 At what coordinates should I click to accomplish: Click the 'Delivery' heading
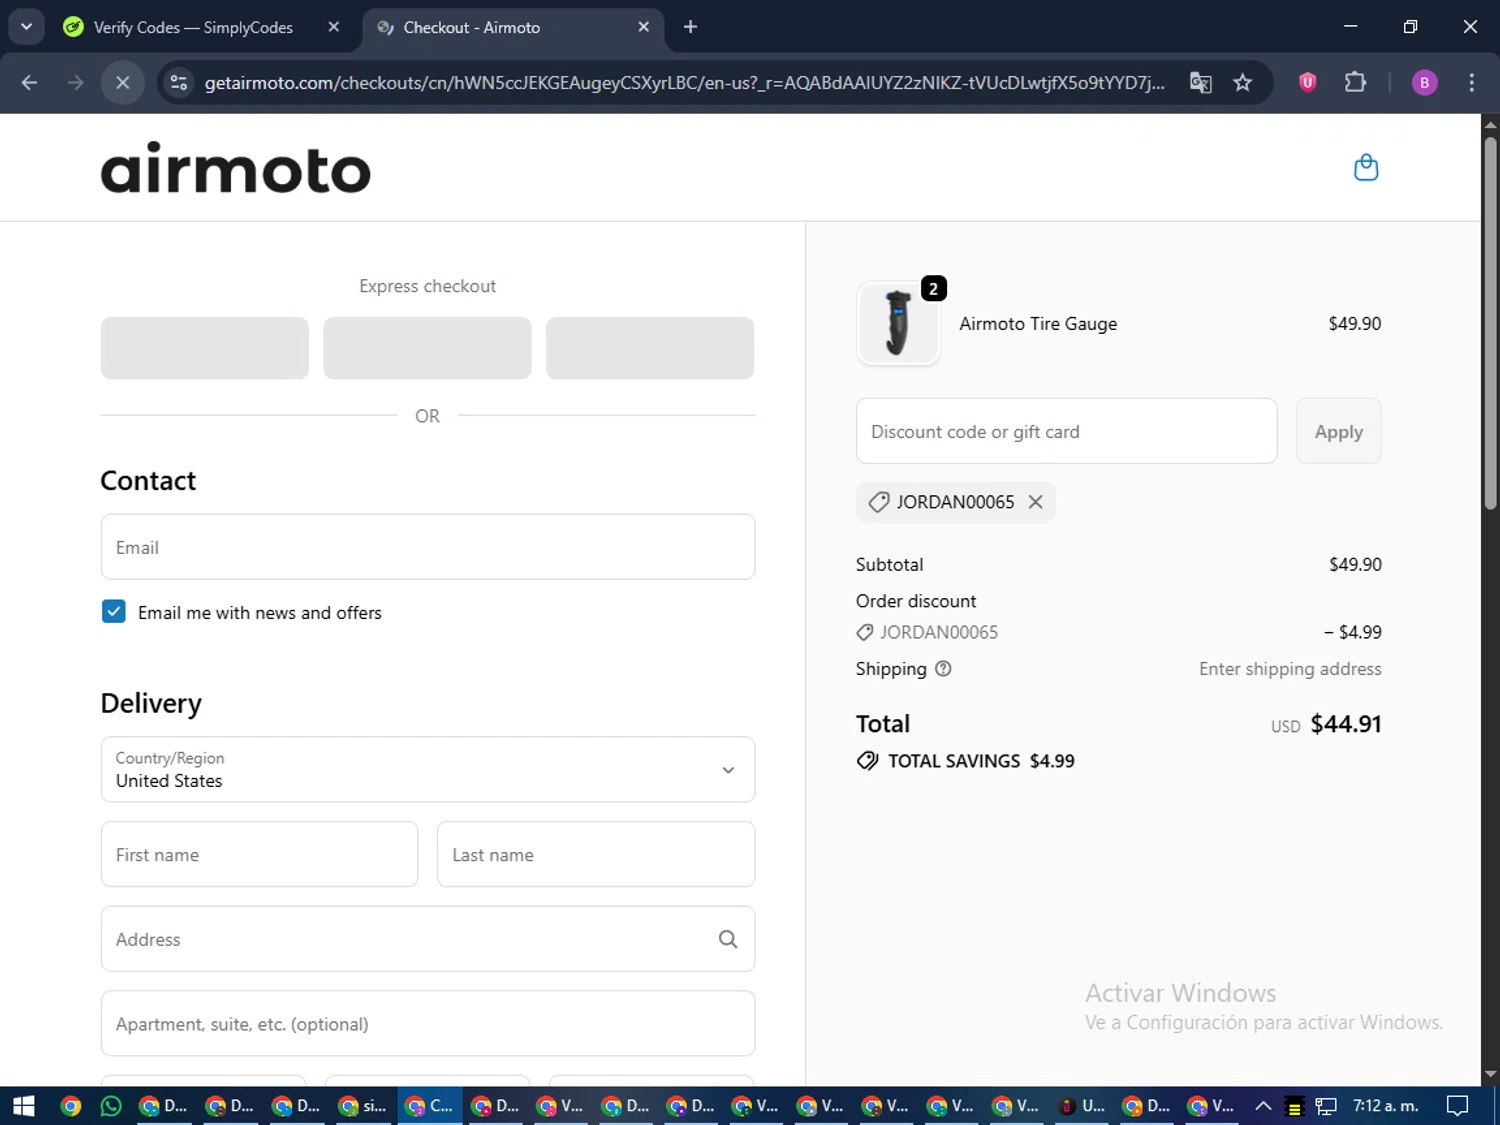click(x=151, y=704)
